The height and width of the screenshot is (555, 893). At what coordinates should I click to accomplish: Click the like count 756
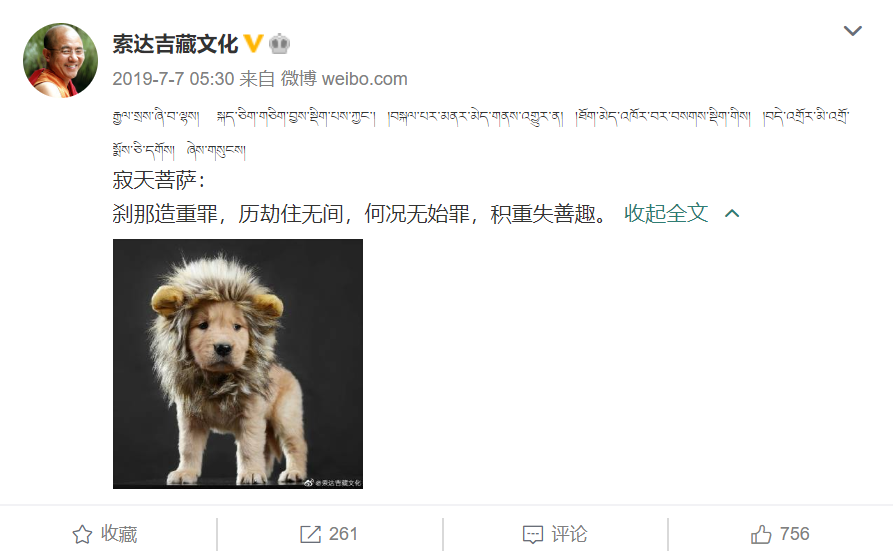(794, 534)
